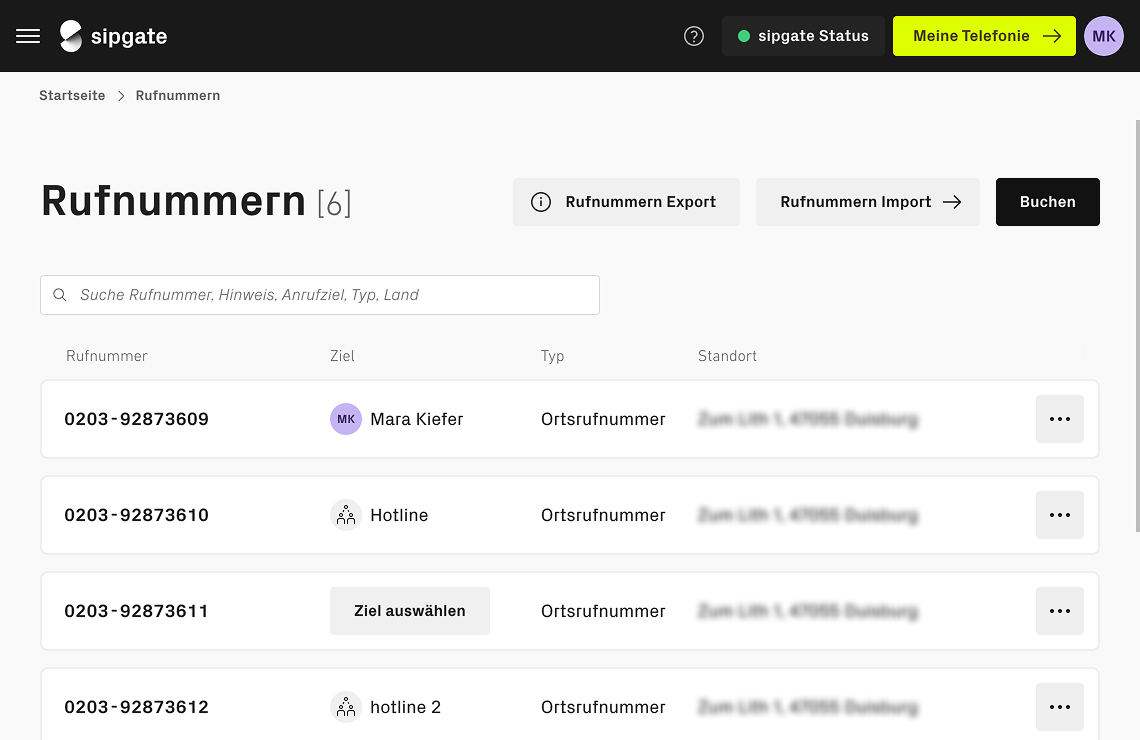The width and height of the screenshot is (1140, 740).
Task: Open options menu for 0203-92873611
Action: (x=1060, y=611)
